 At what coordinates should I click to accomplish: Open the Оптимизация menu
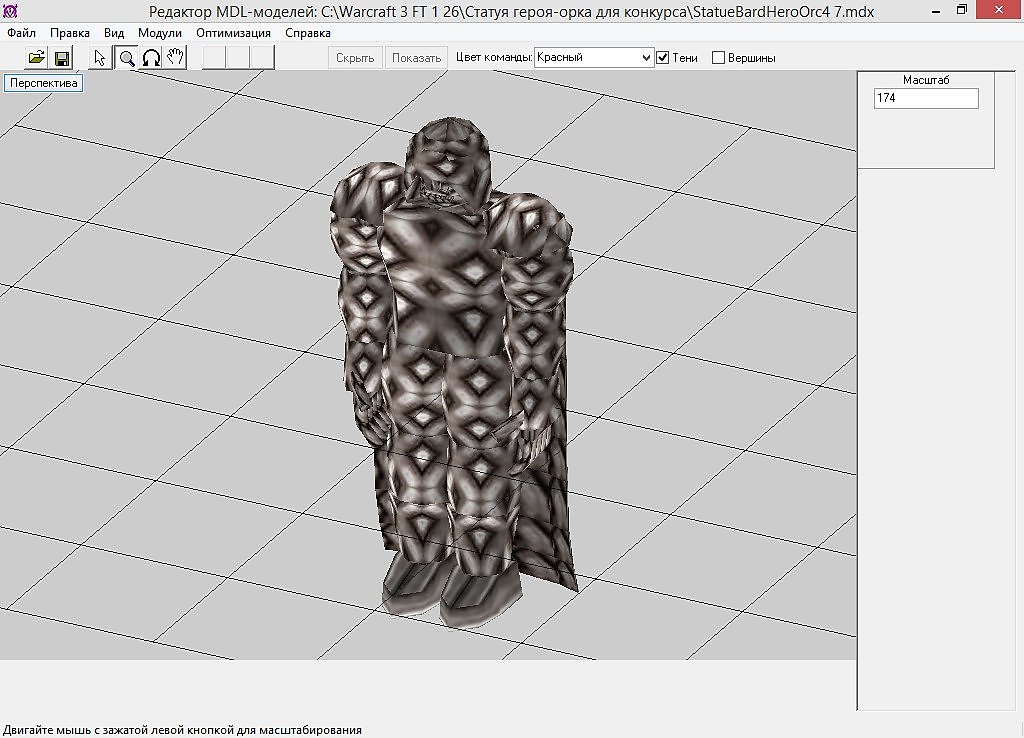point(233,33)
